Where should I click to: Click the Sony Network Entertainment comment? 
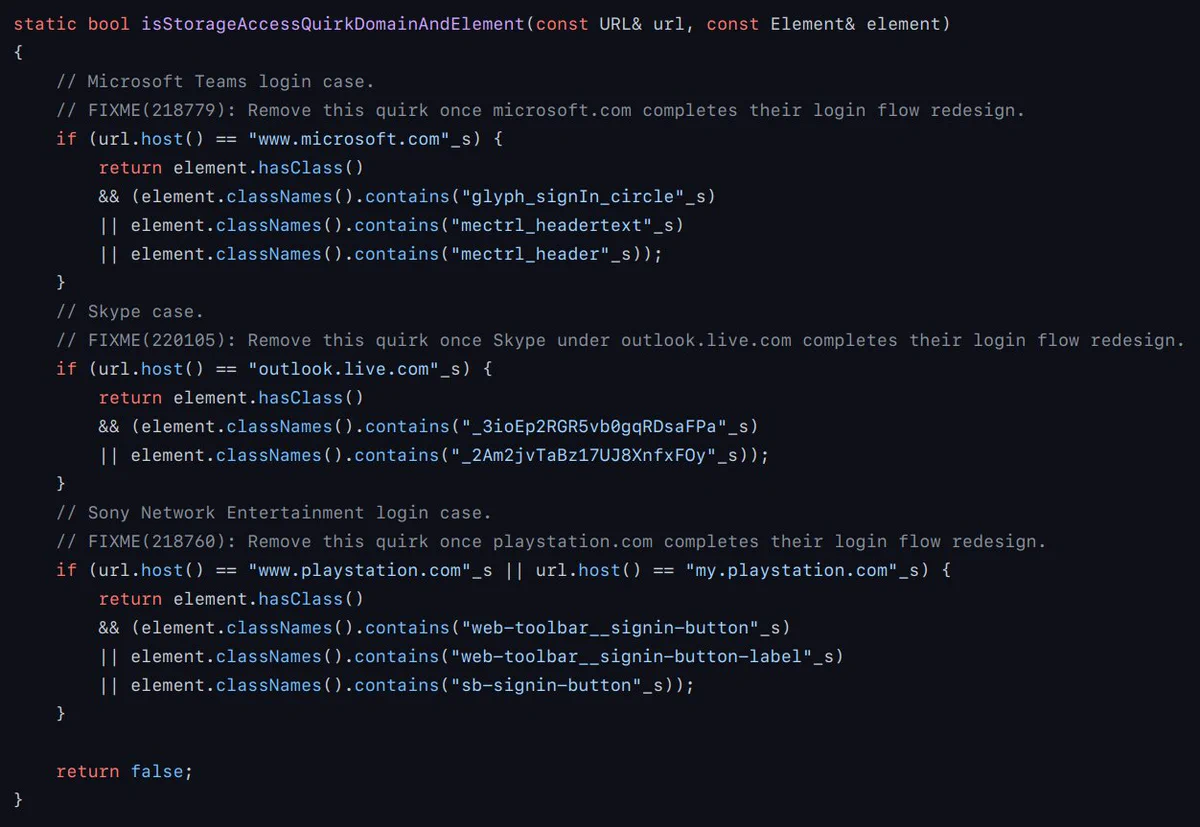point(274,512)
